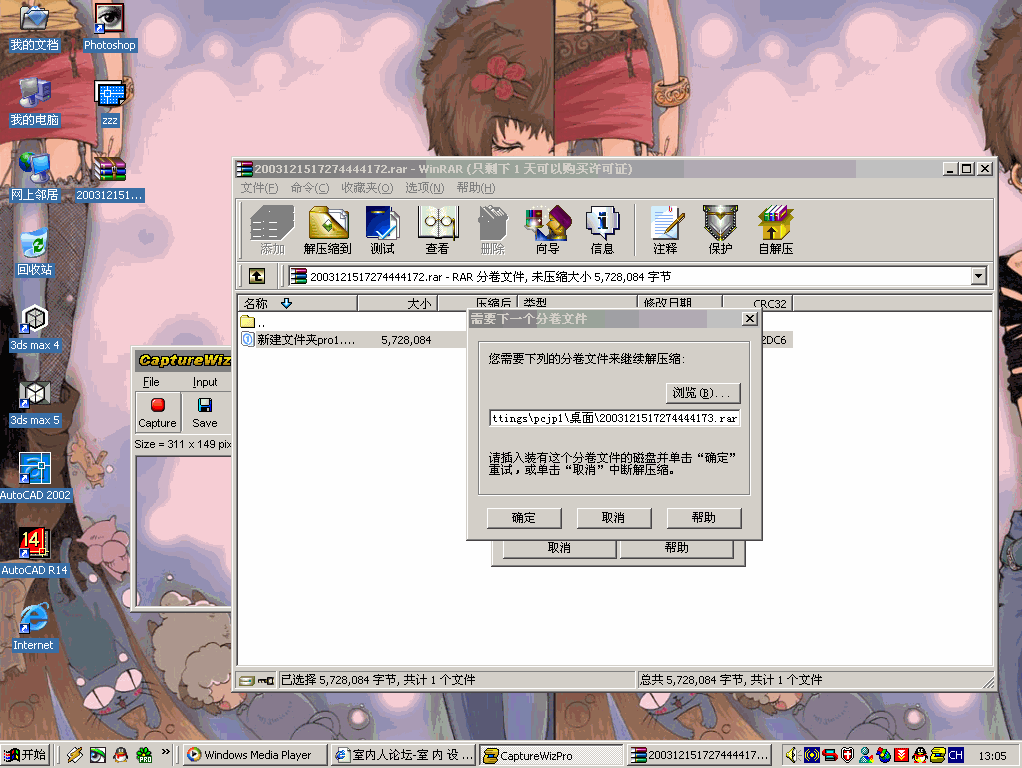Click the 添加 (Add) toolbar icon
This screenshot has width=1022, height=768.
click(x=272, y=229)
